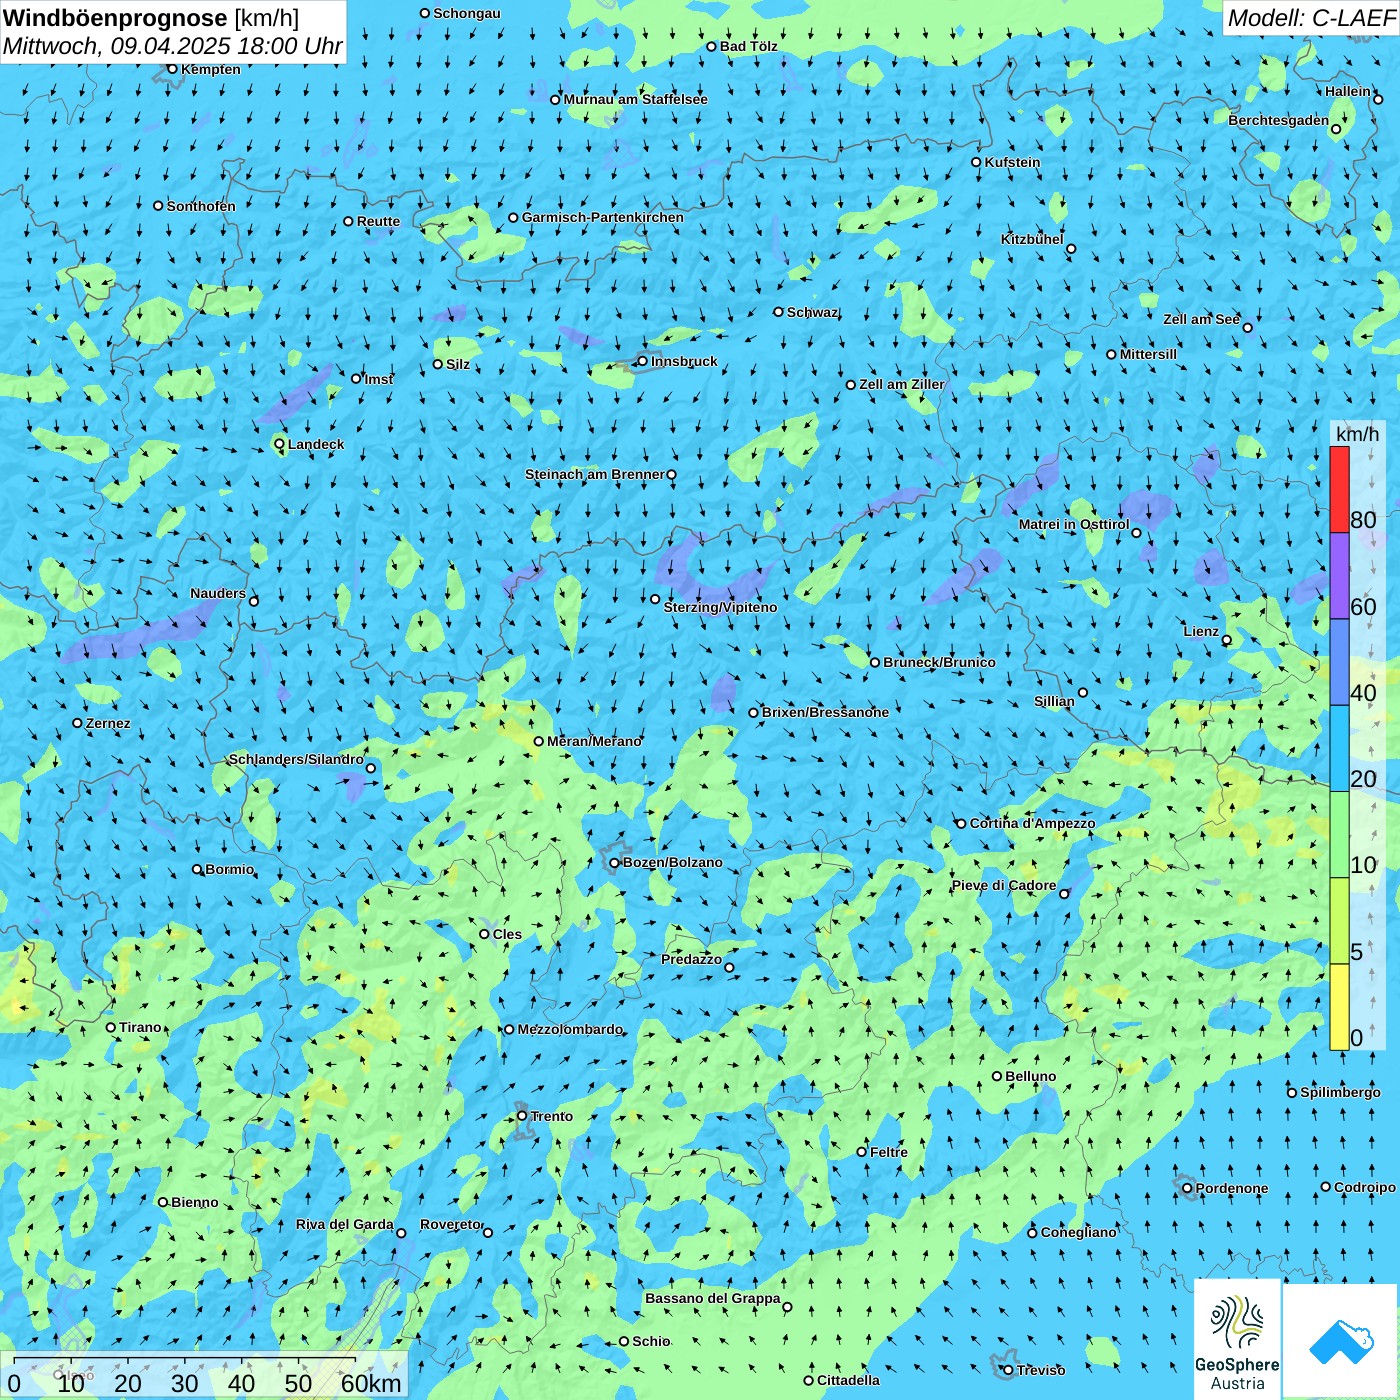Click the Matrei in Osttirol label

[1074, 524]
